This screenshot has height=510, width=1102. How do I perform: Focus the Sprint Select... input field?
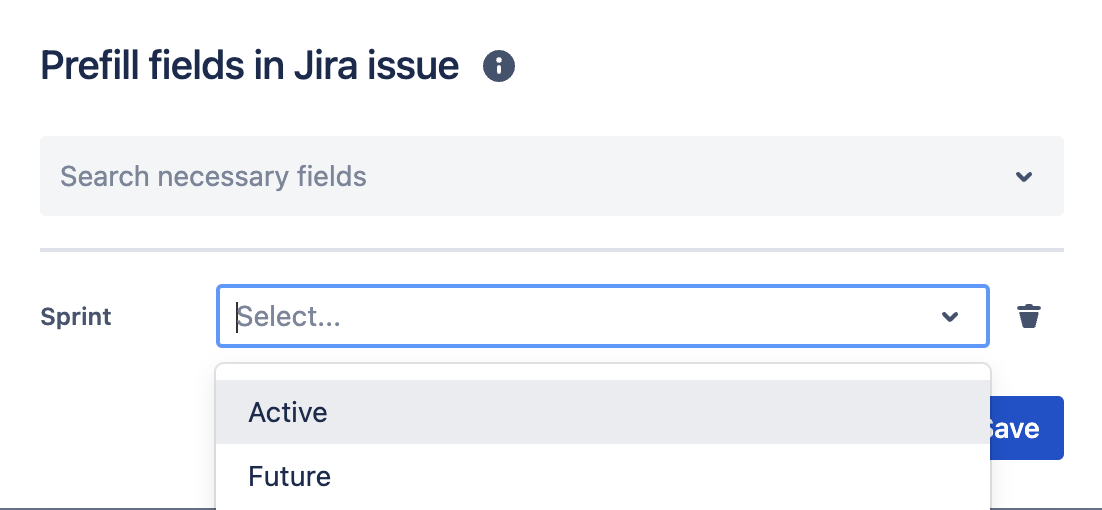[580, 317]
